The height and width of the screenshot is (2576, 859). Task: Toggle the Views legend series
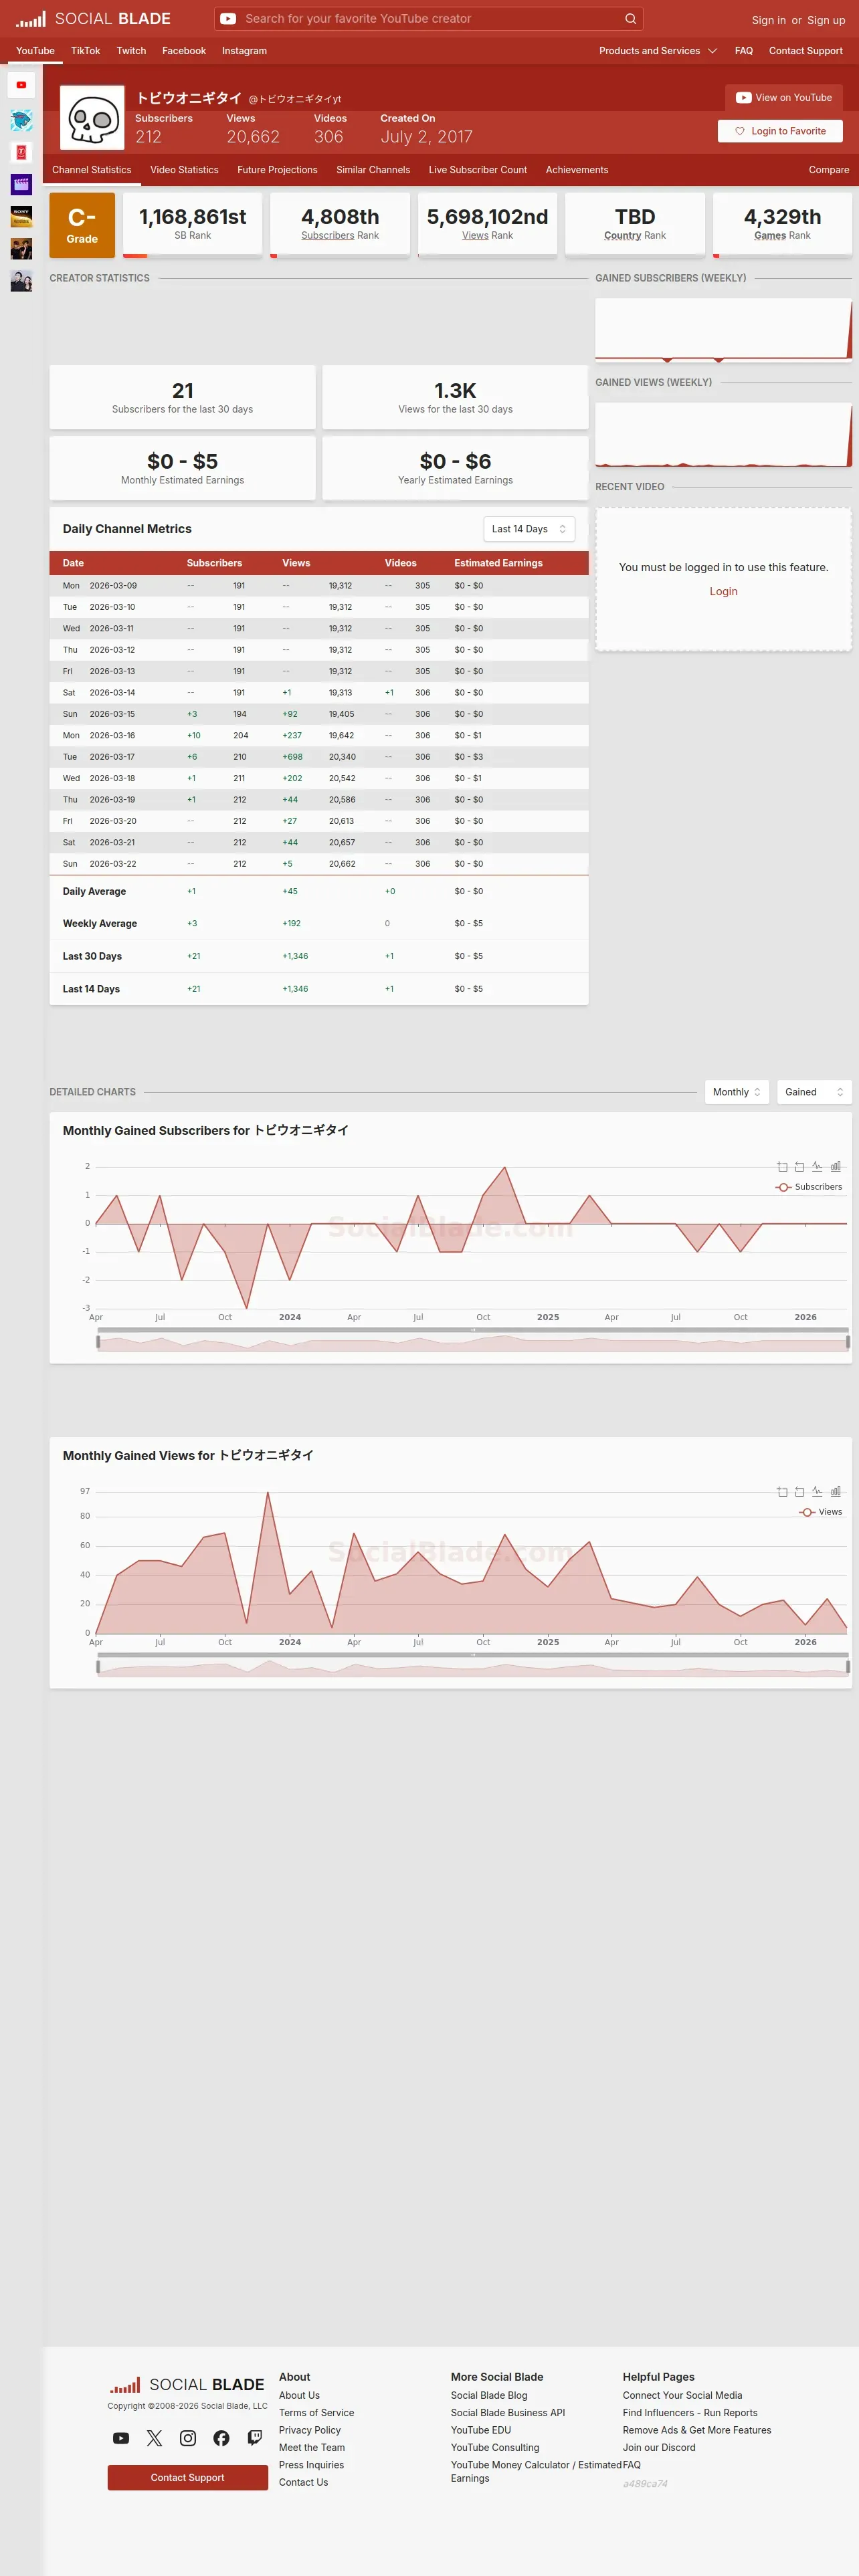[821, 1512]
